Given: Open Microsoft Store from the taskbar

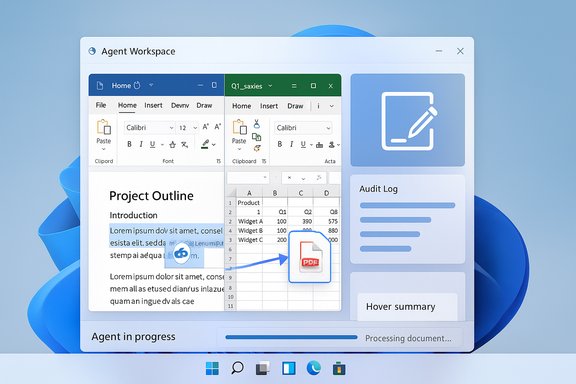Looking at the screenshot, I should (339, 369).
